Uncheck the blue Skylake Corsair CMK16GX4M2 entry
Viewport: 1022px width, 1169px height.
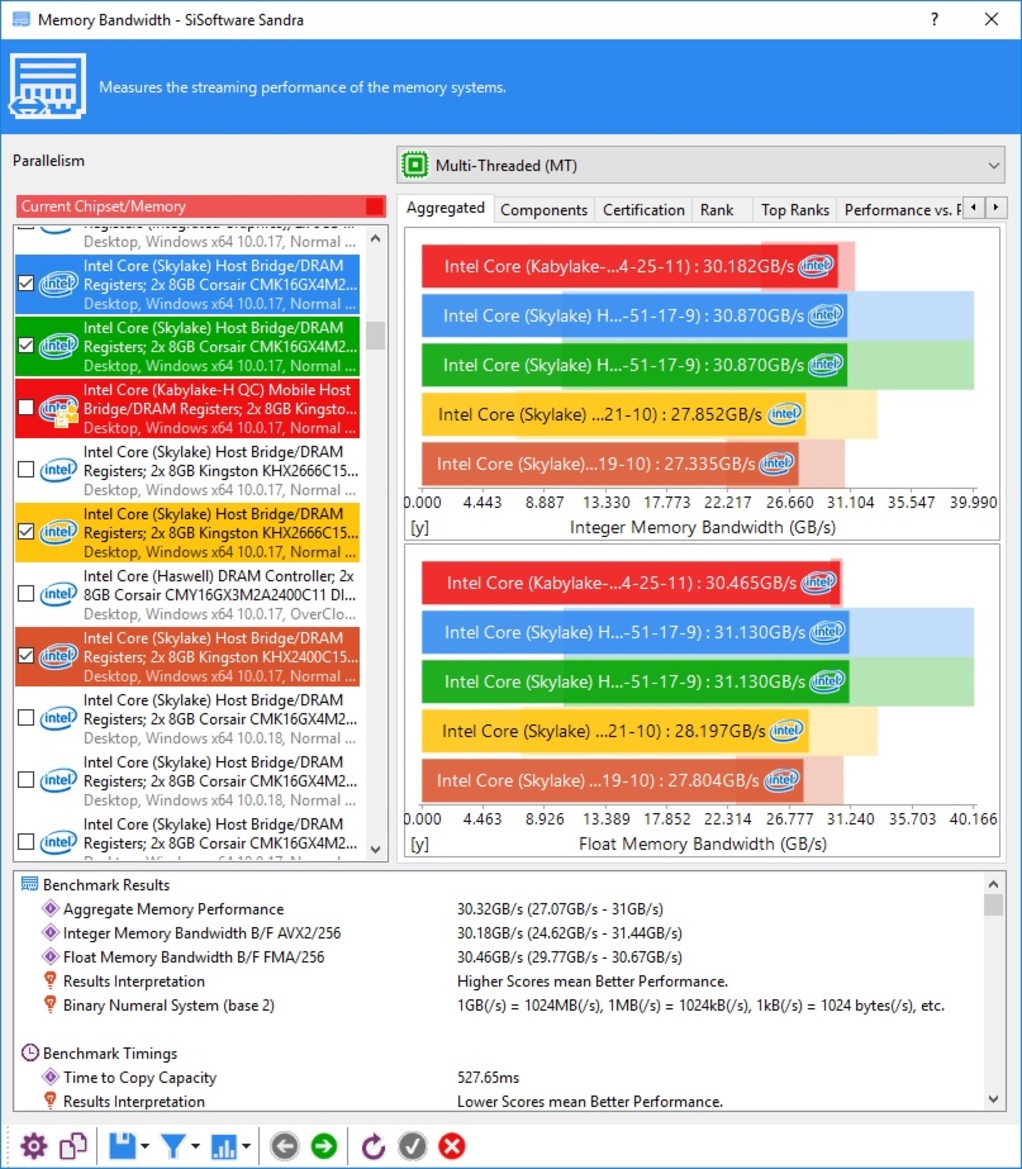point(26,283)
